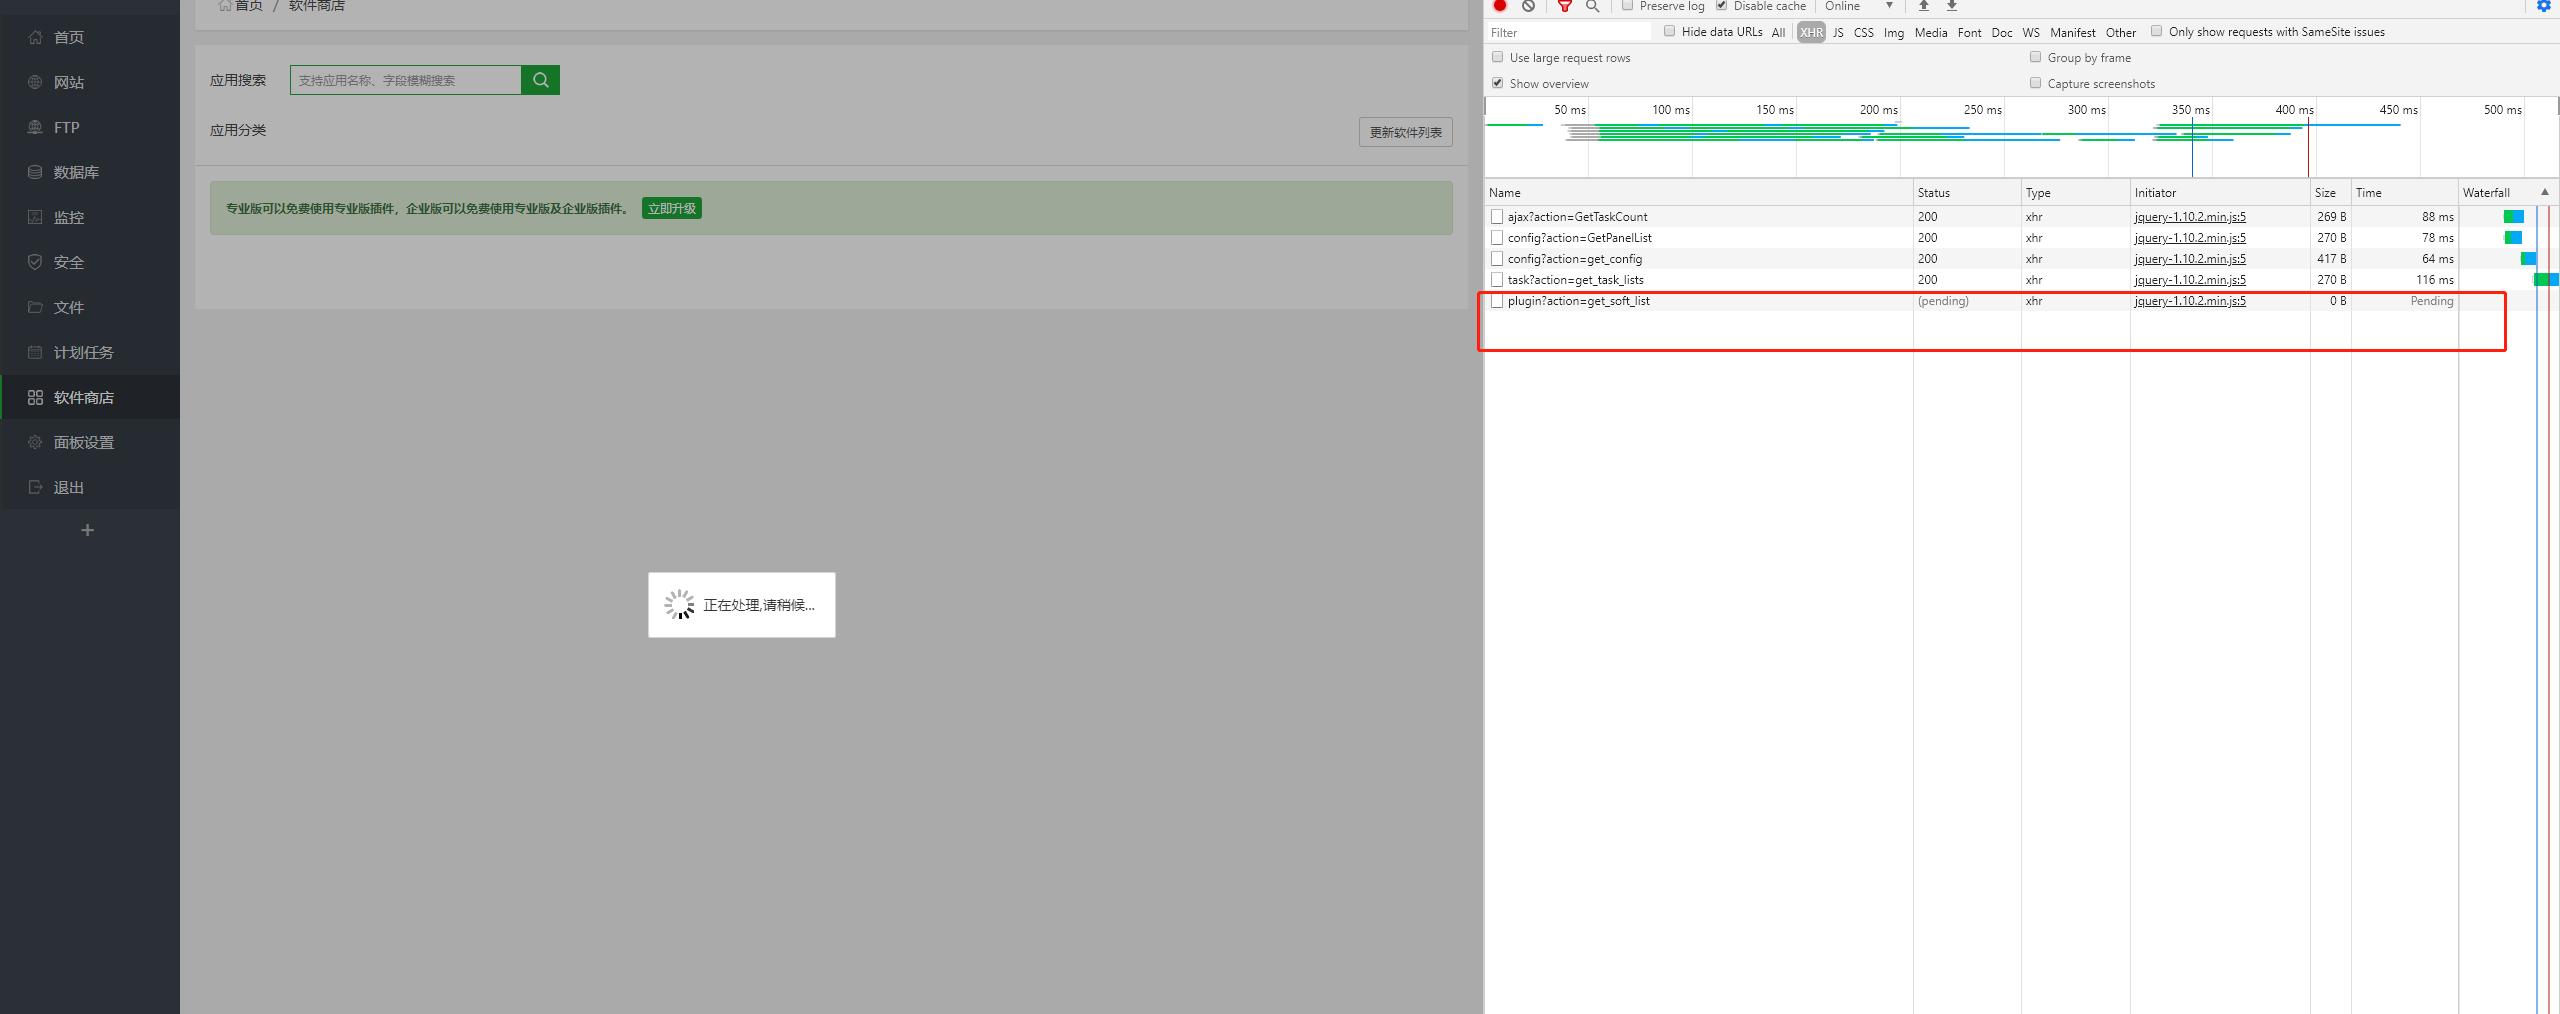2560x1014 pixels.
Task: Select the WS request type filter
Action: click(x=2031, y=32)
